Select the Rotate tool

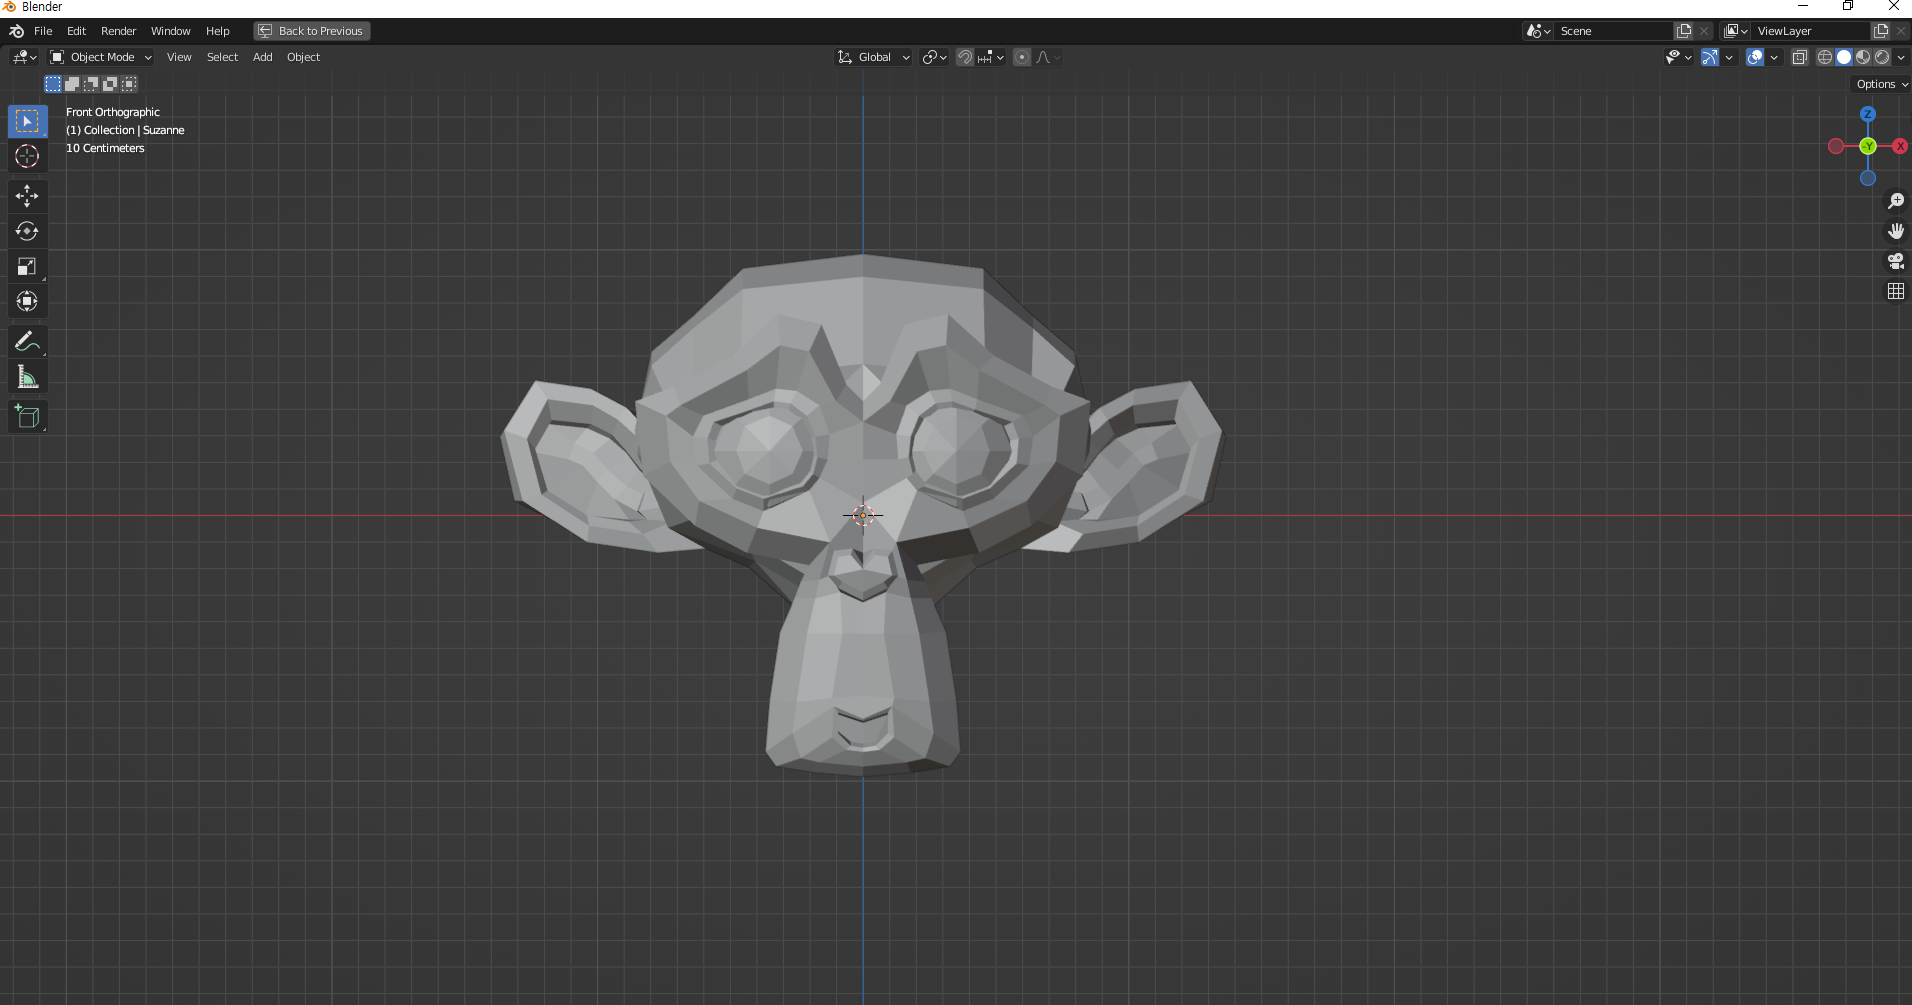pos(27,231)
